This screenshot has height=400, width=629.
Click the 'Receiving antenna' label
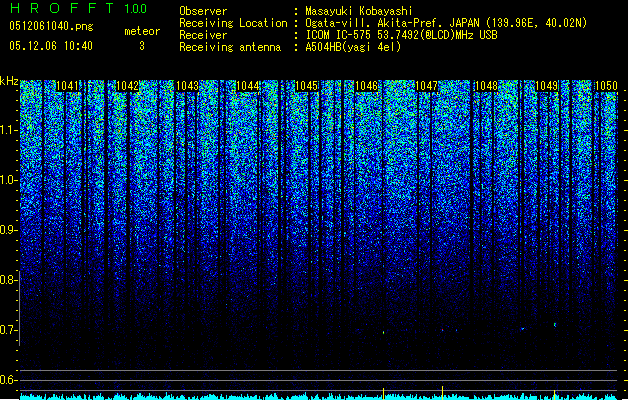coord(230,47)
